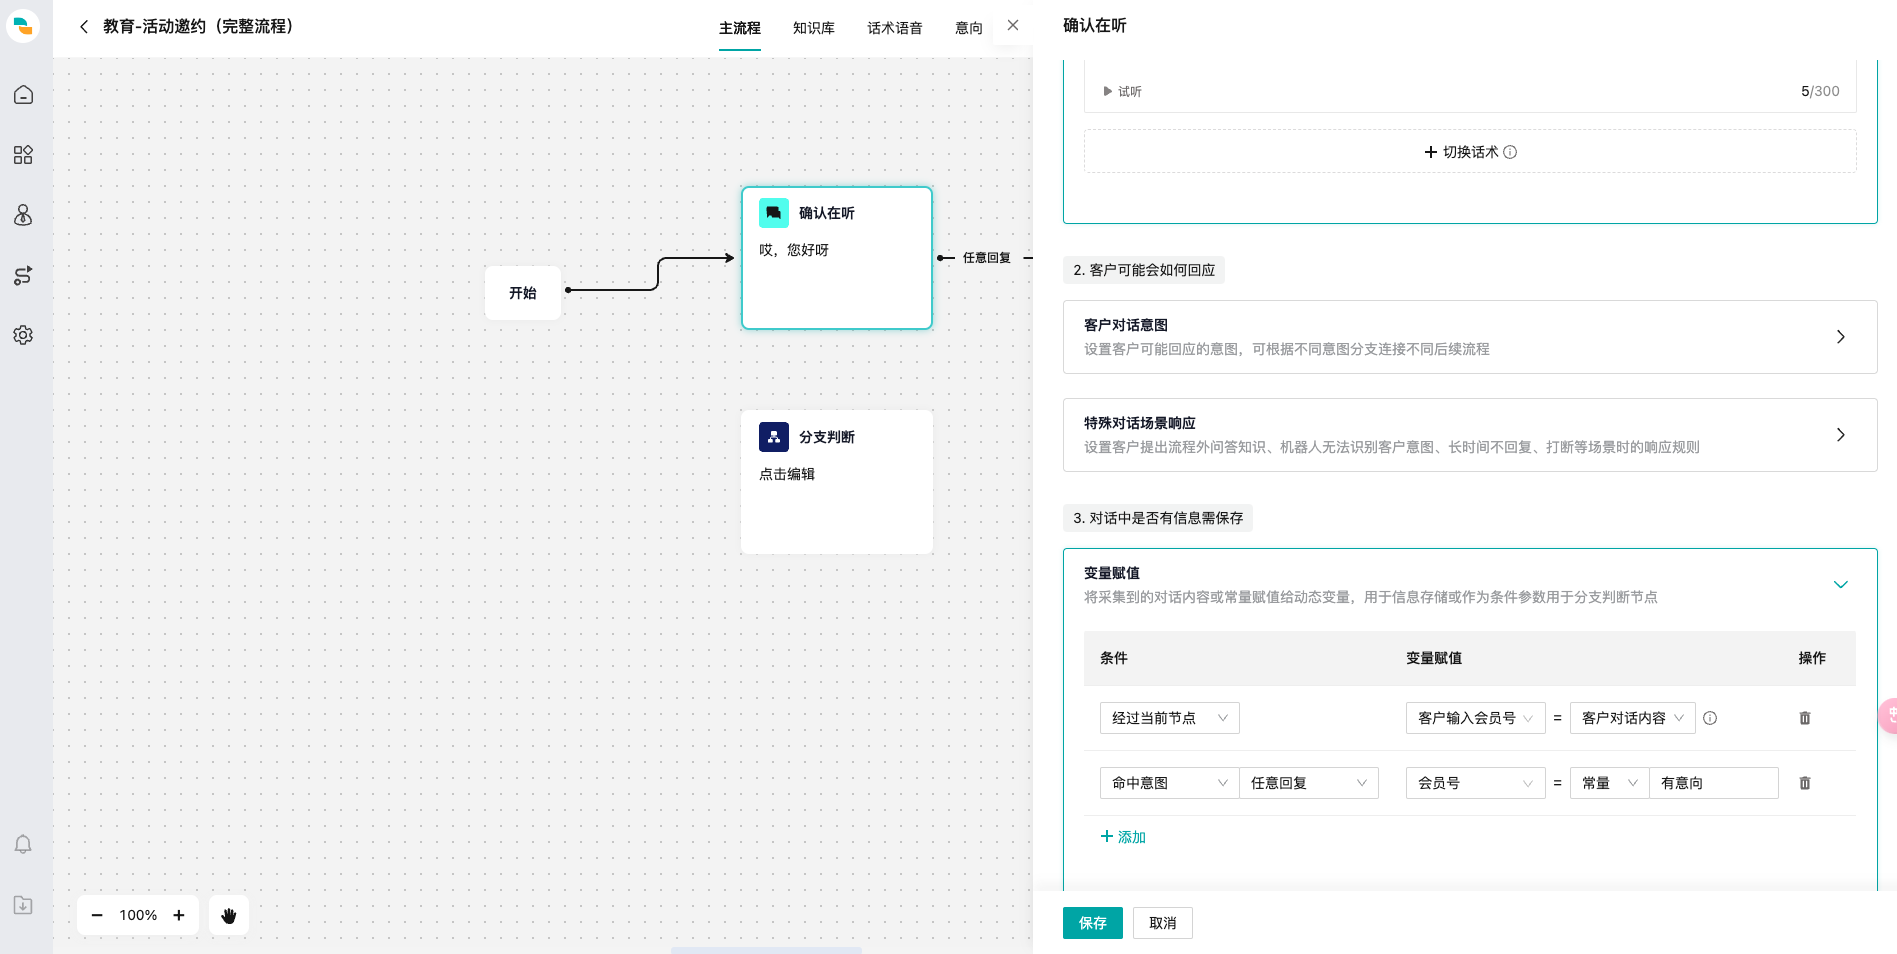The height and width of the screenshot is (954, 1897).
Task: Open the 常量 type dropdown
Action: (1610, 783)
